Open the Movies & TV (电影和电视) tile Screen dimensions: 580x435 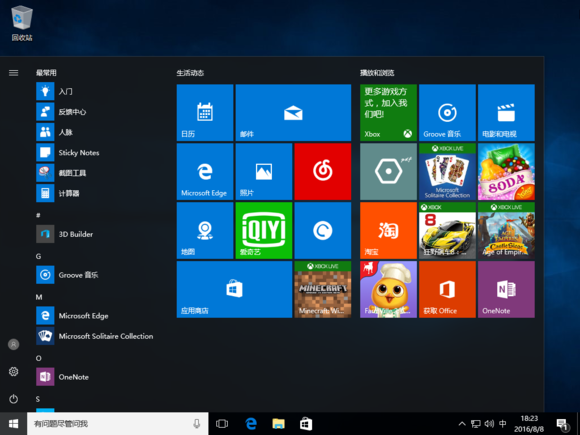pyautogui.click(x=506, y=112)
